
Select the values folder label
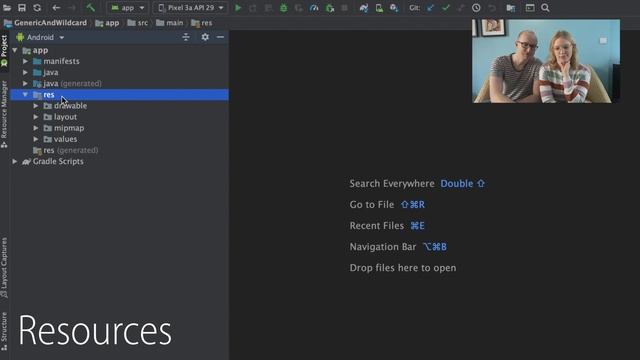[x=65, y=139]
